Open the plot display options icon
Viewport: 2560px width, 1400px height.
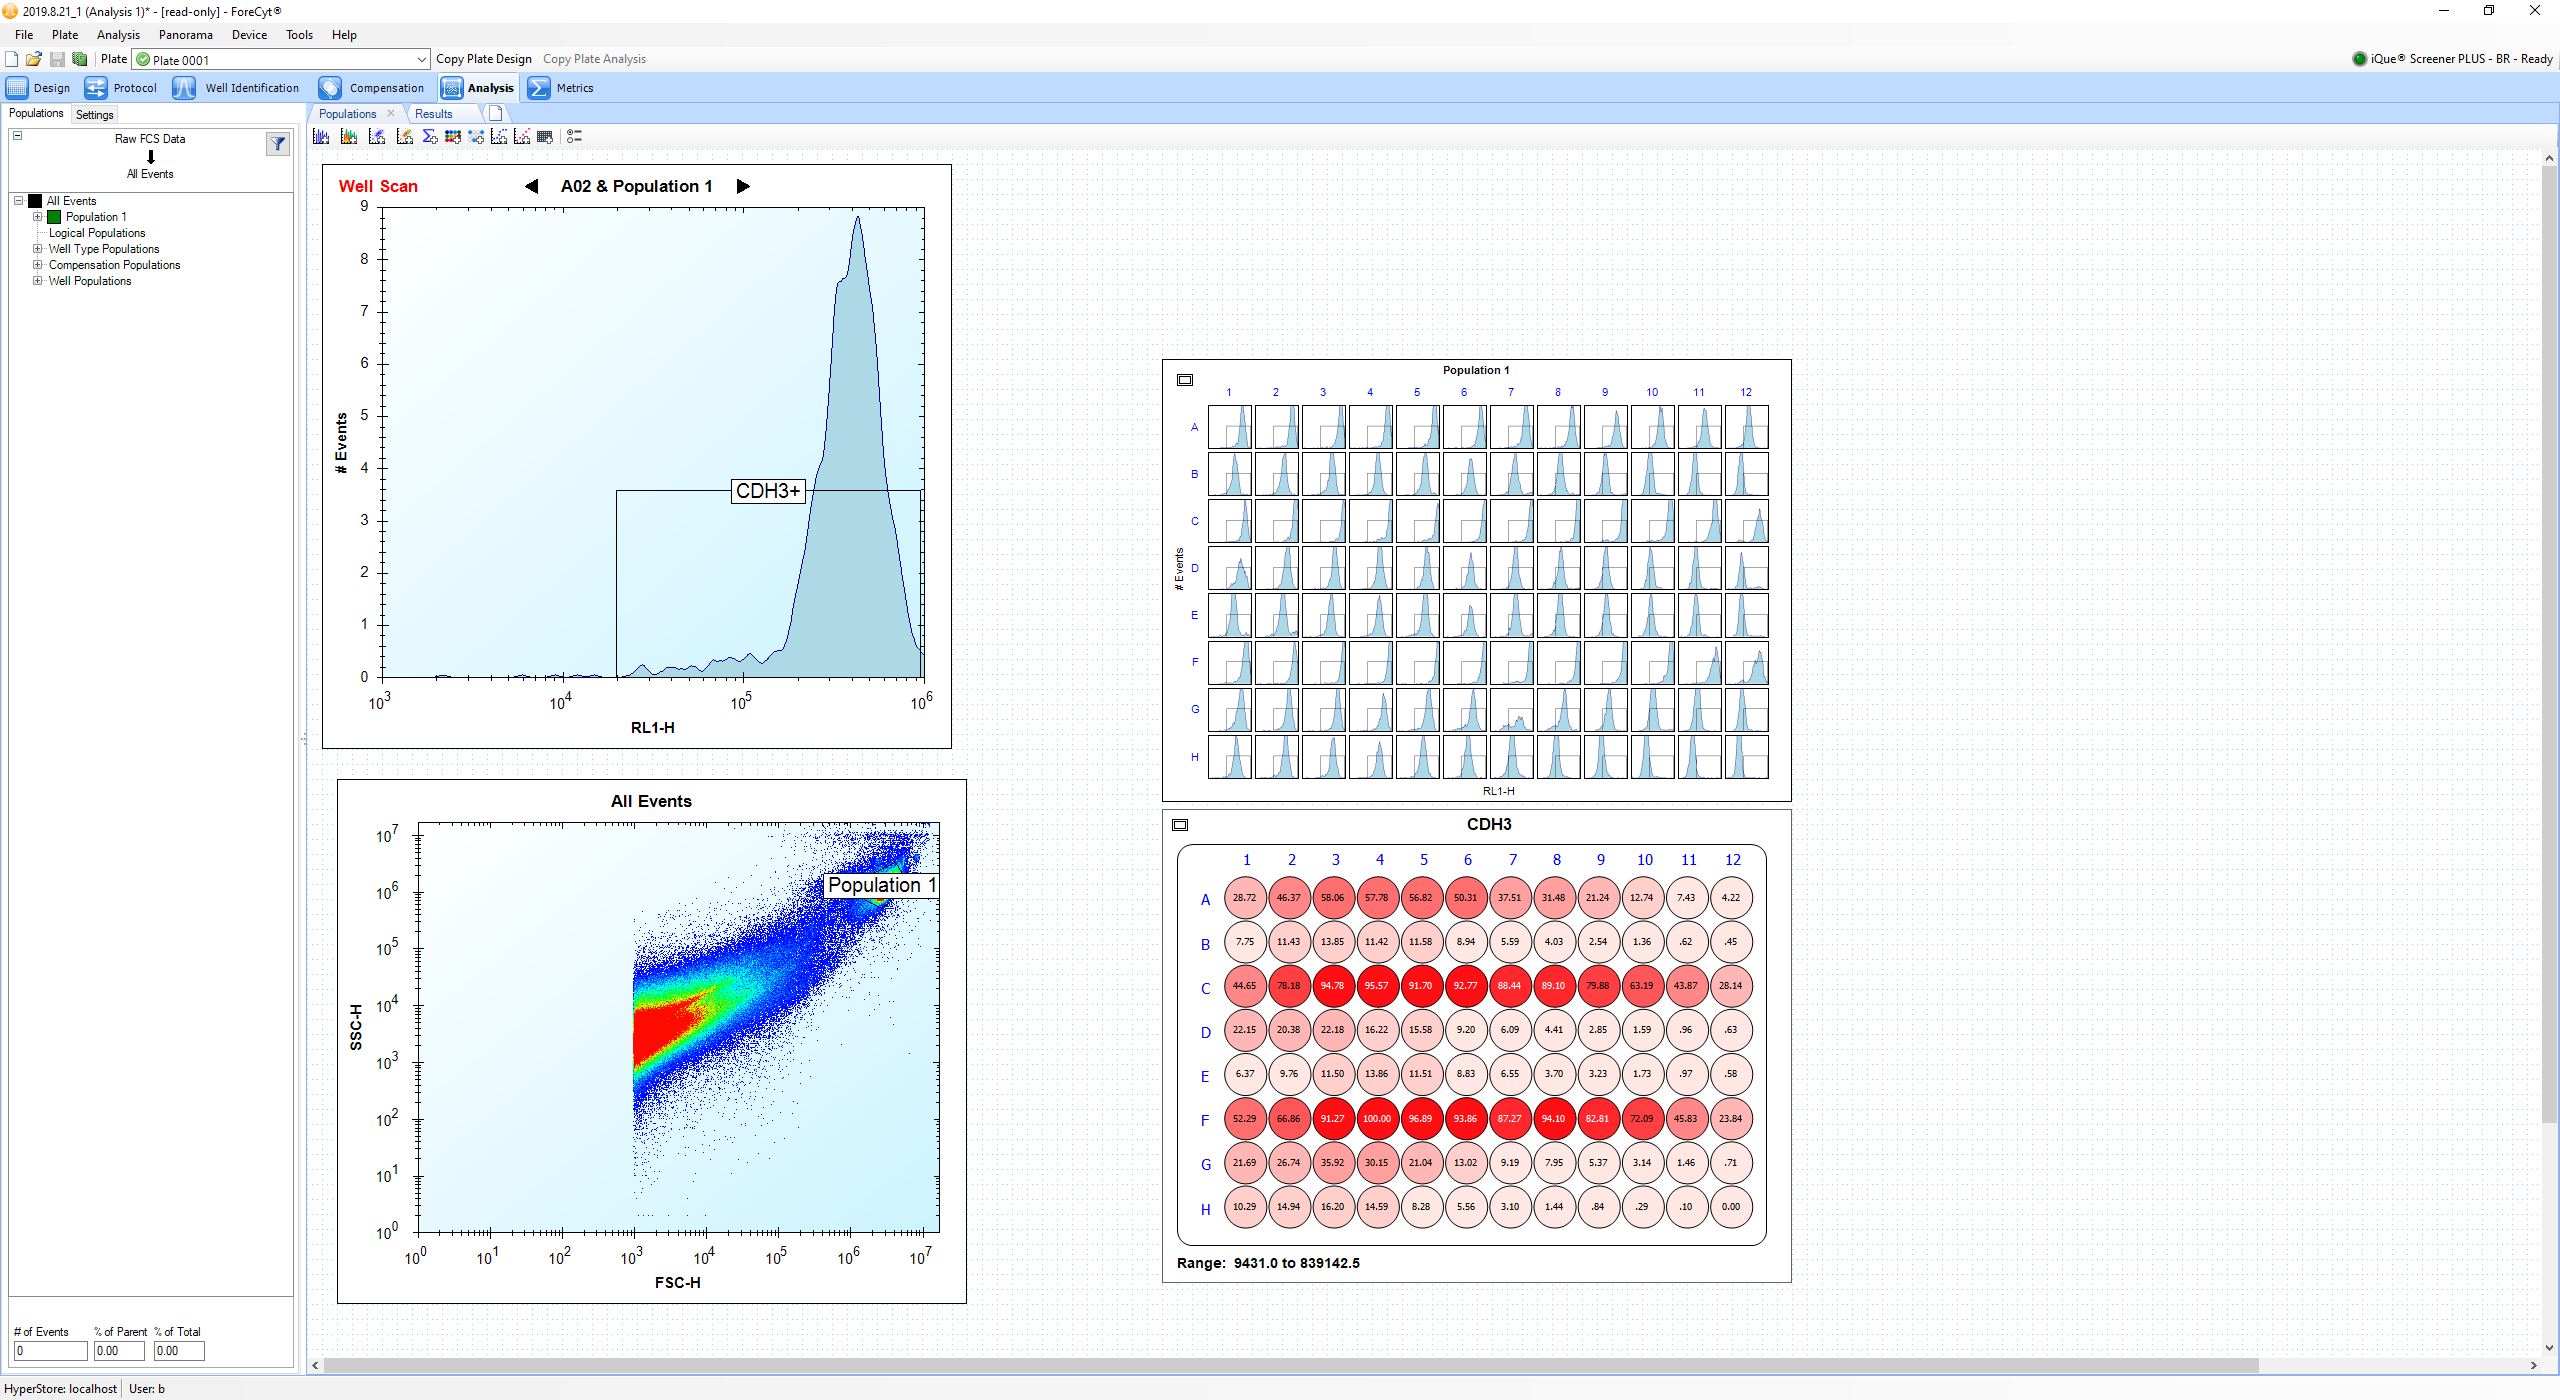tap(575, 137)
